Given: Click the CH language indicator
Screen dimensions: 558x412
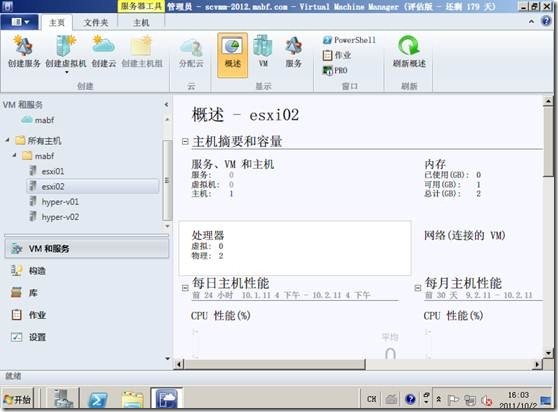Looking at the screenshot, I should coord(372,399).
